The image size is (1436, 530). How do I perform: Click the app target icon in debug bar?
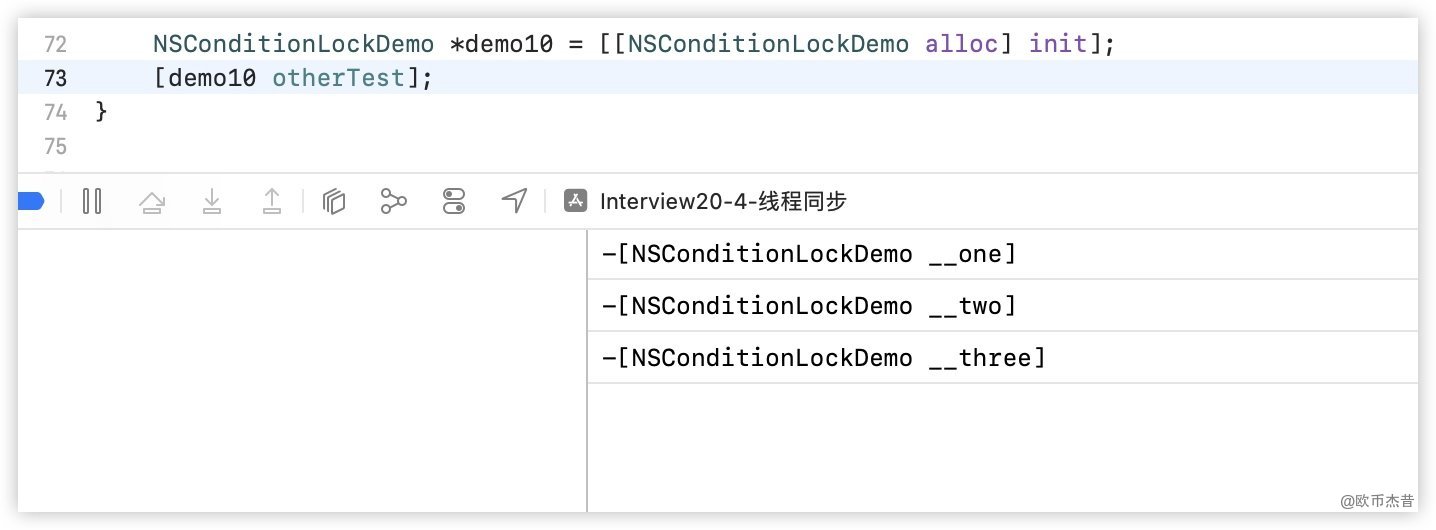click(575, 202)
